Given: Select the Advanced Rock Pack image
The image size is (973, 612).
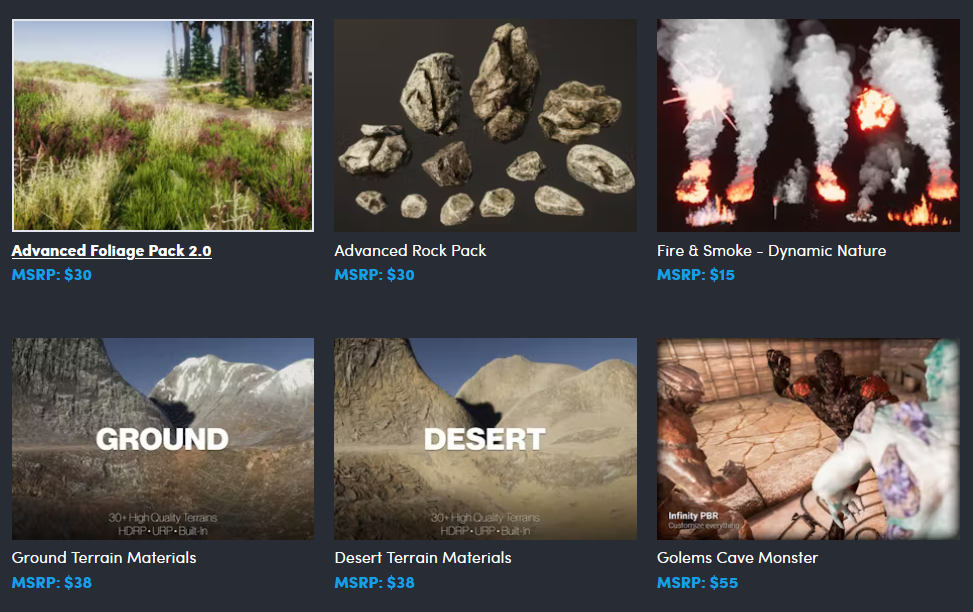Looking at the screenshot, I should point(485,125).
